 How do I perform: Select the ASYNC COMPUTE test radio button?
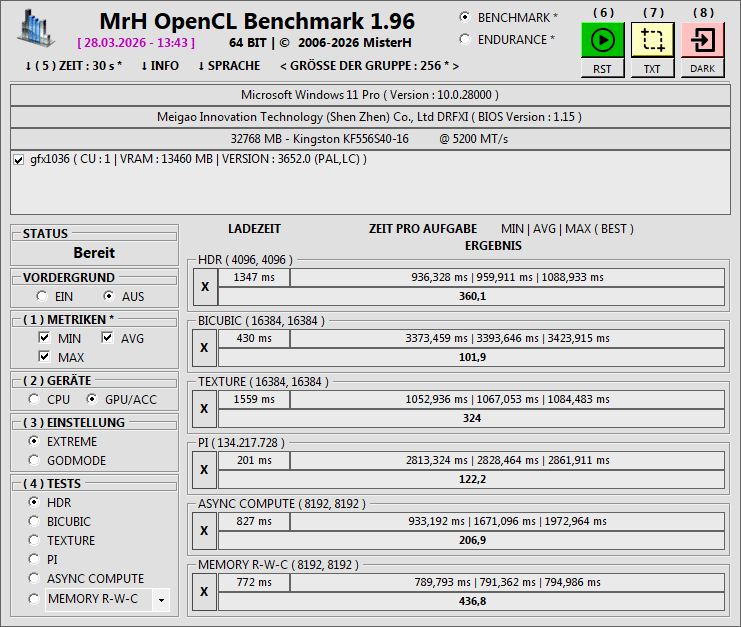[34, 578]
